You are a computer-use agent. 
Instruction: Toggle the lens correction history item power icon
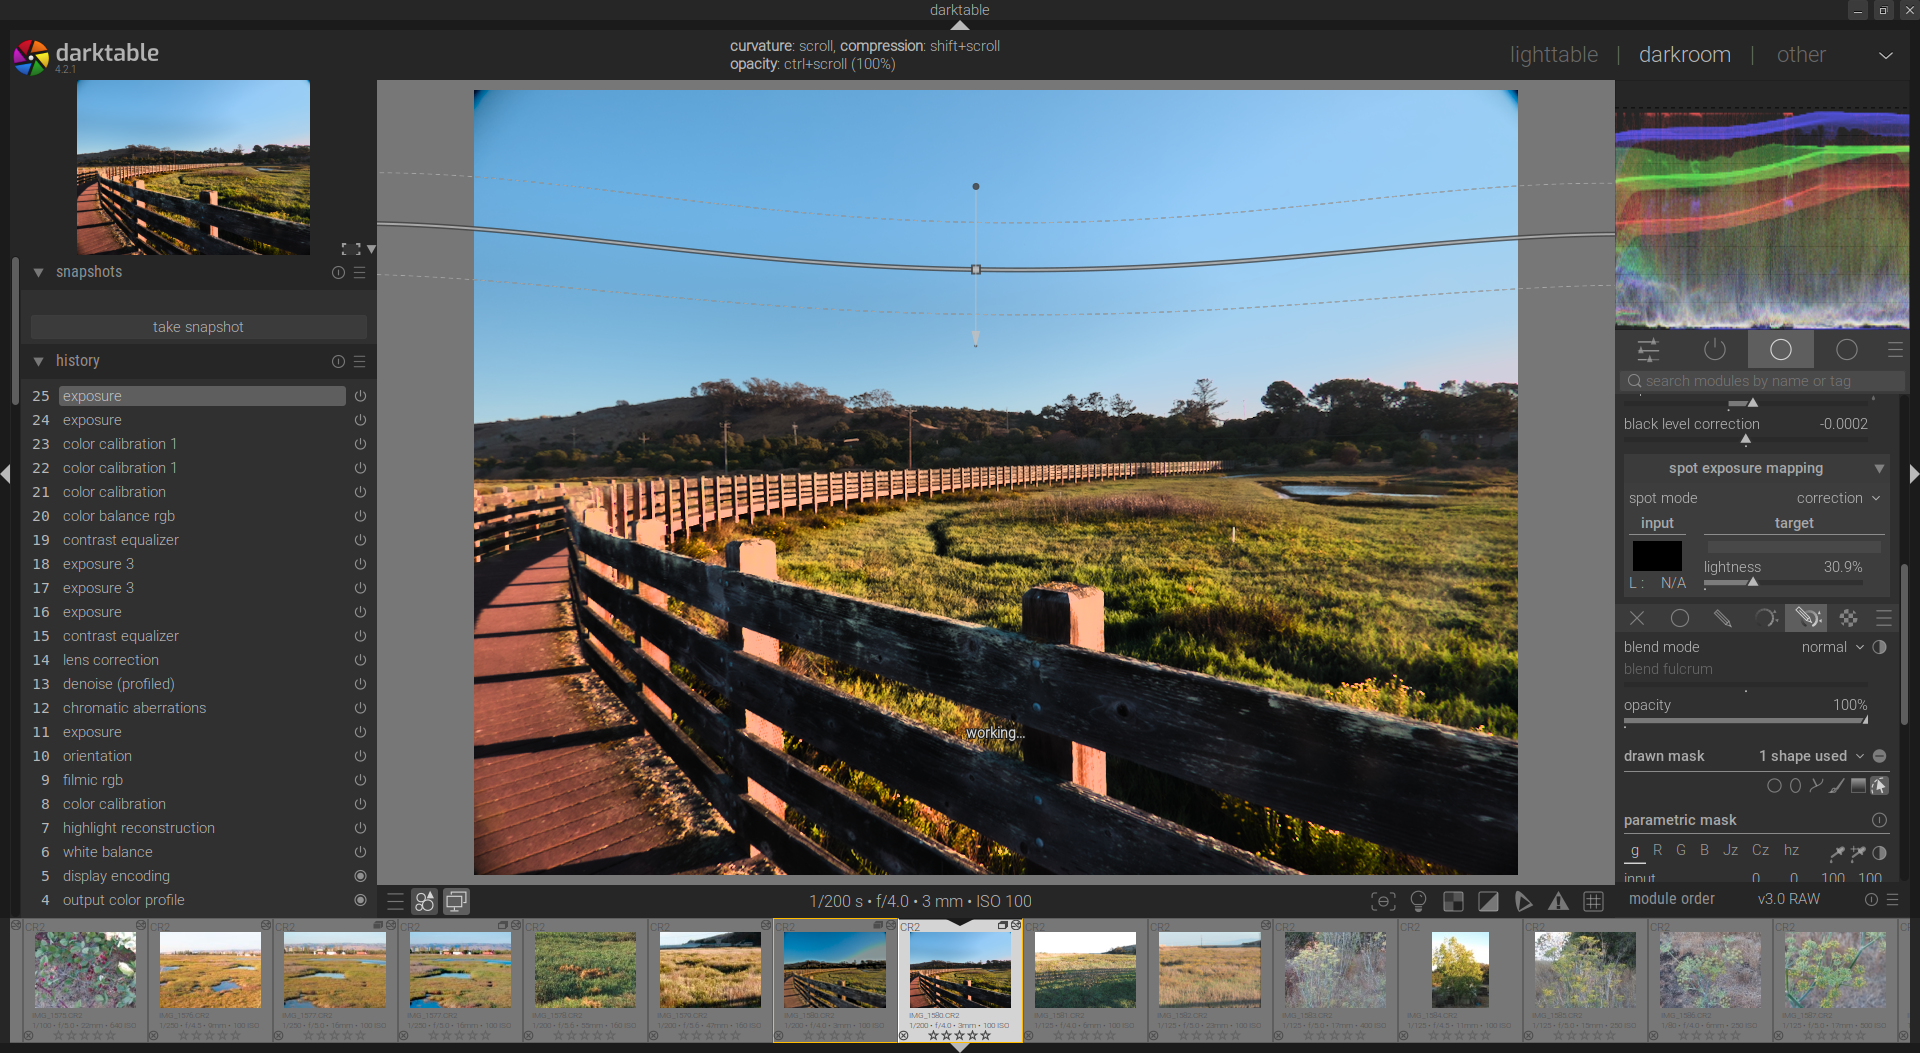pos(360,660)
